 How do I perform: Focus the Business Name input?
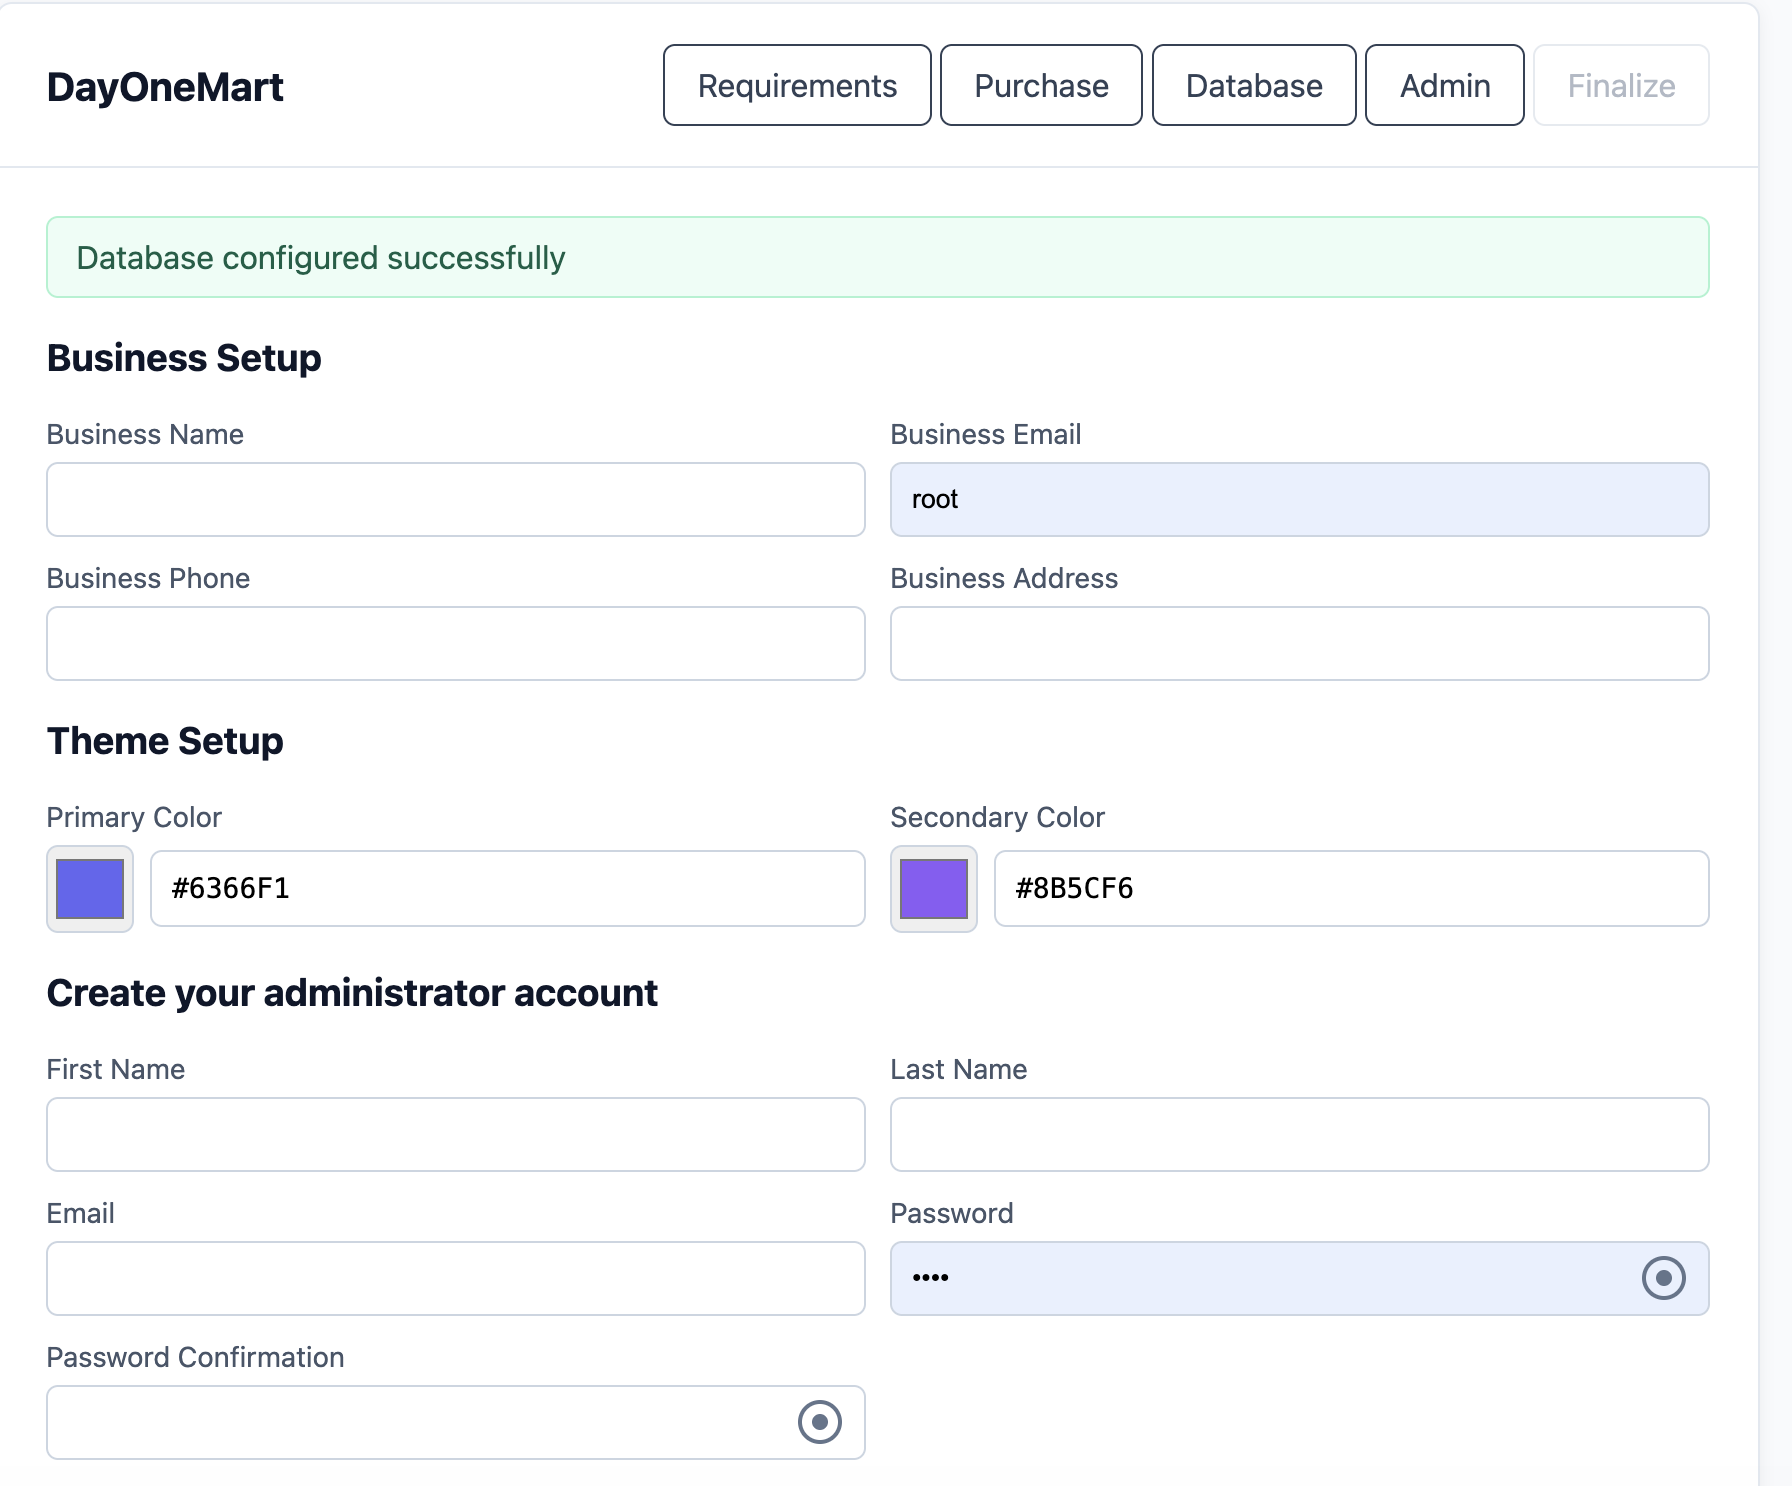455,499
